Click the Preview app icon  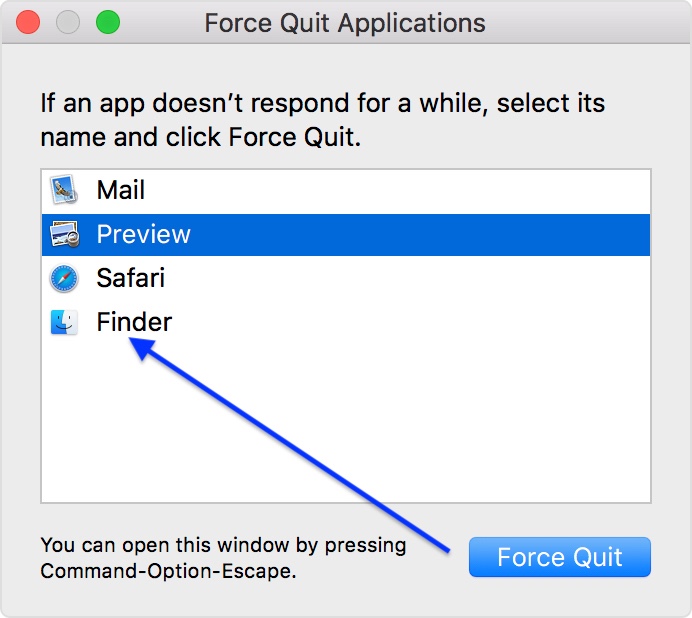(64, 234)
